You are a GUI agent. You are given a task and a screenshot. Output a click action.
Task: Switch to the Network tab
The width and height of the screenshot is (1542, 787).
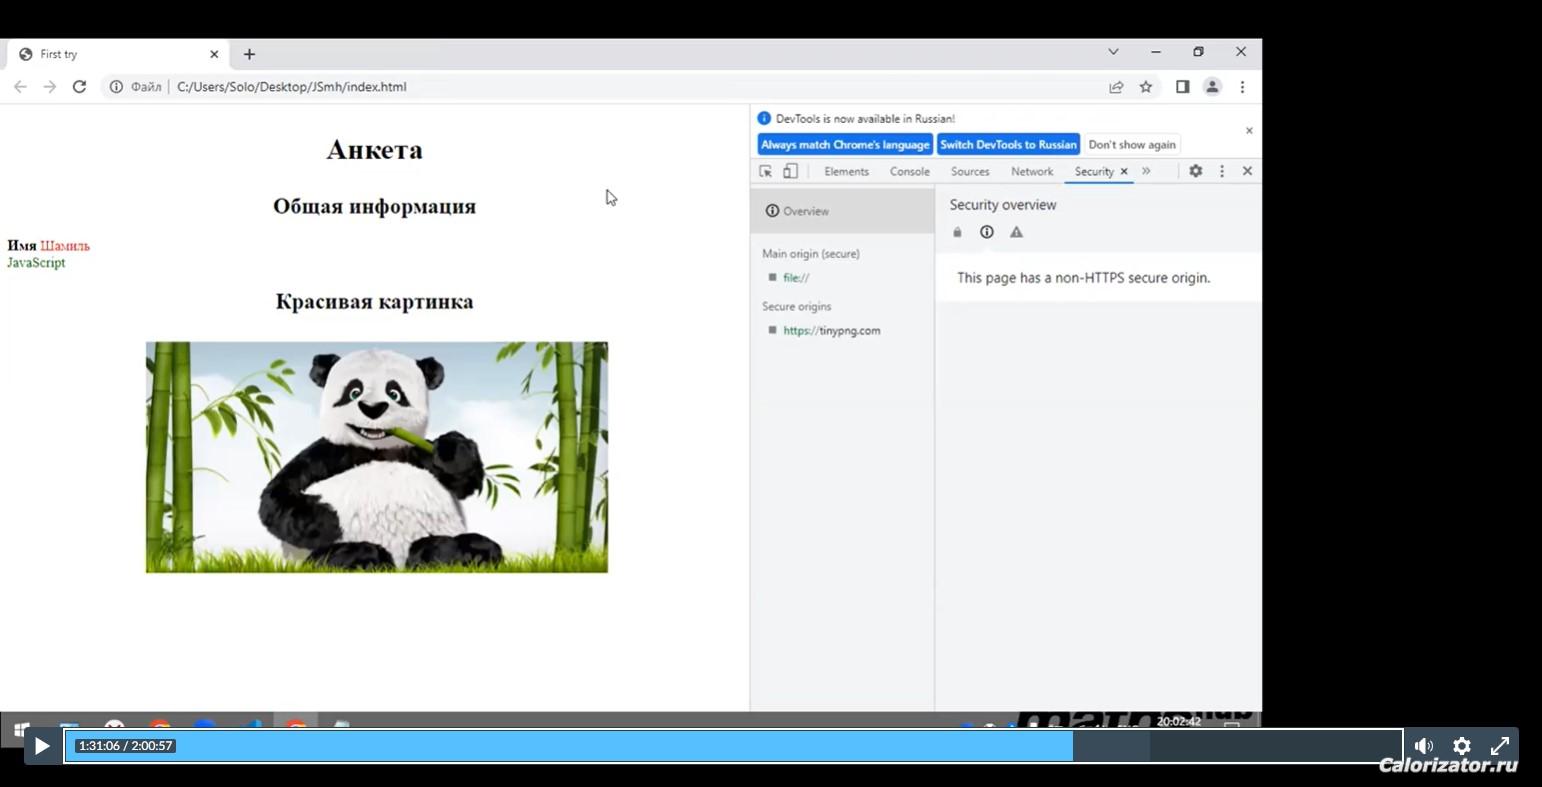click(x=1032, y=171)
